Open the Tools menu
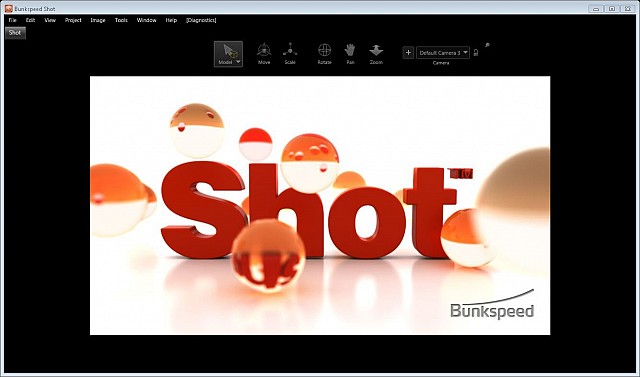The image size is (640, 377). coord(121,20)
